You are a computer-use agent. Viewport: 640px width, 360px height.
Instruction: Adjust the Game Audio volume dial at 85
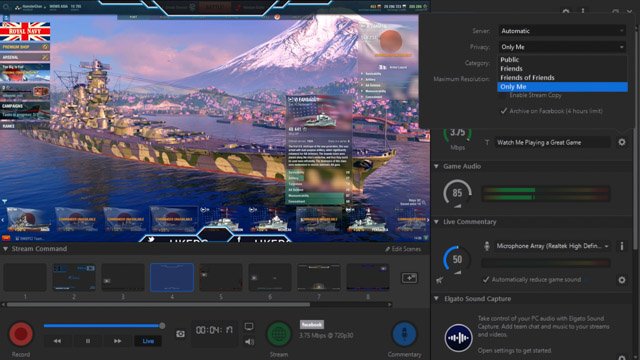pos(457,193)
